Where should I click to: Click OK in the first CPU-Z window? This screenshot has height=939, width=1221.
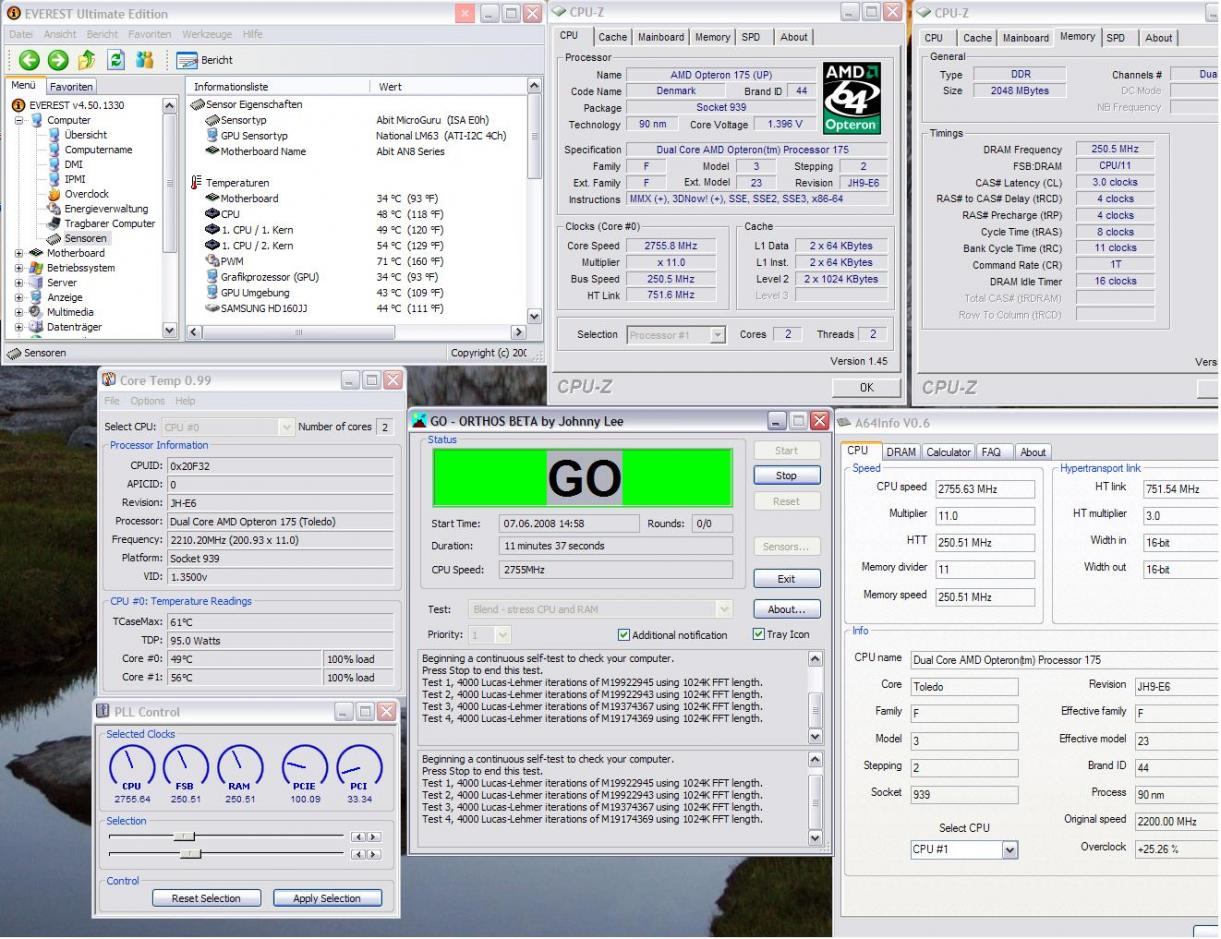(866, 387)
